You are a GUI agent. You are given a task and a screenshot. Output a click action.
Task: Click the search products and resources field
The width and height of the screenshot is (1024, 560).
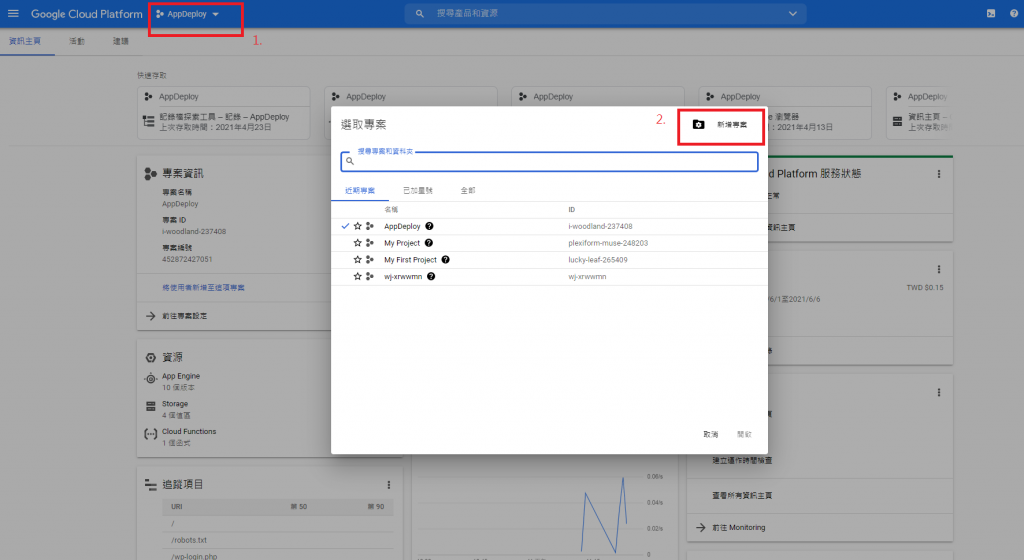(604, 14)
